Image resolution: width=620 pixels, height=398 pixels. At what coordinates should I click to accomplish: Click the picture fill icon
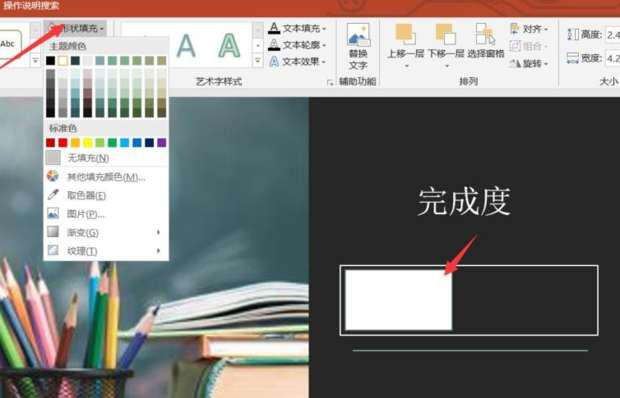tap(53, 213)
